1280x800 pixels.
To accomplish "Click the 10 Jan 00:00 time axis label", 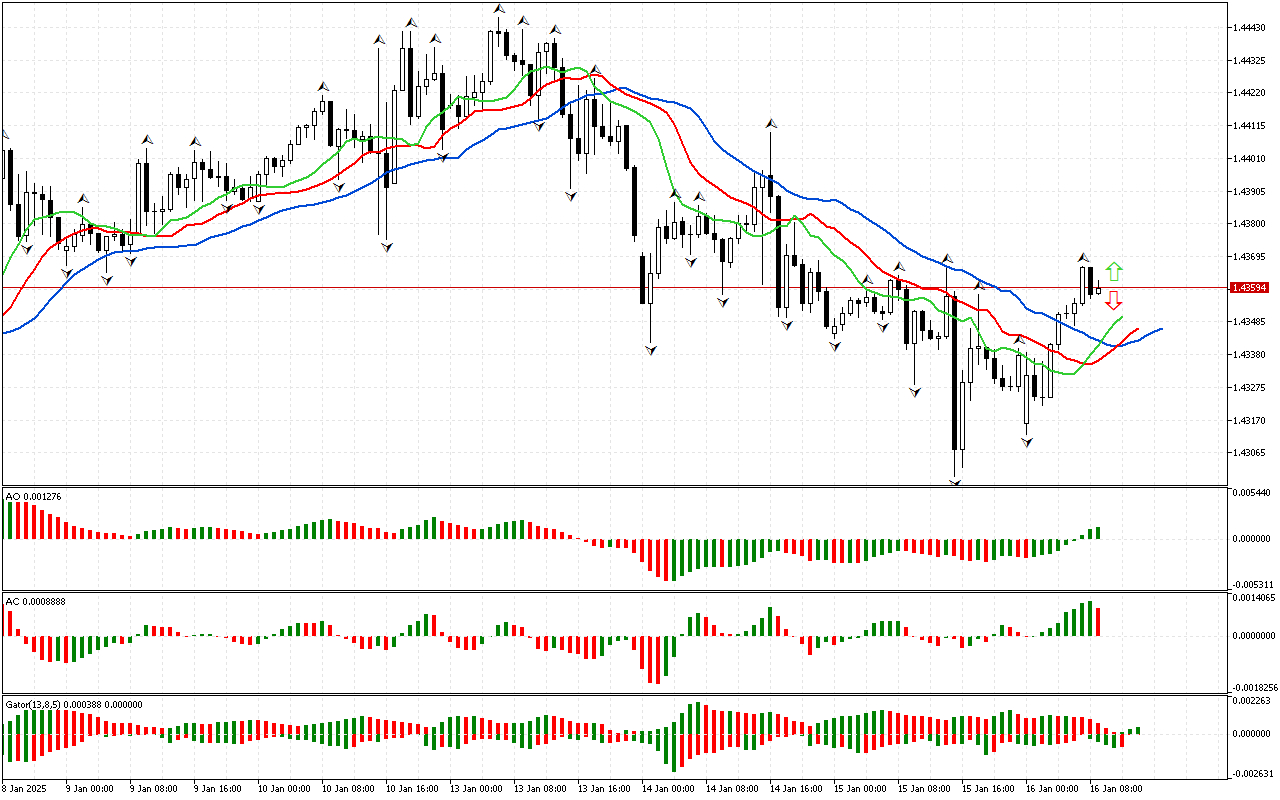I will (285, 789).
